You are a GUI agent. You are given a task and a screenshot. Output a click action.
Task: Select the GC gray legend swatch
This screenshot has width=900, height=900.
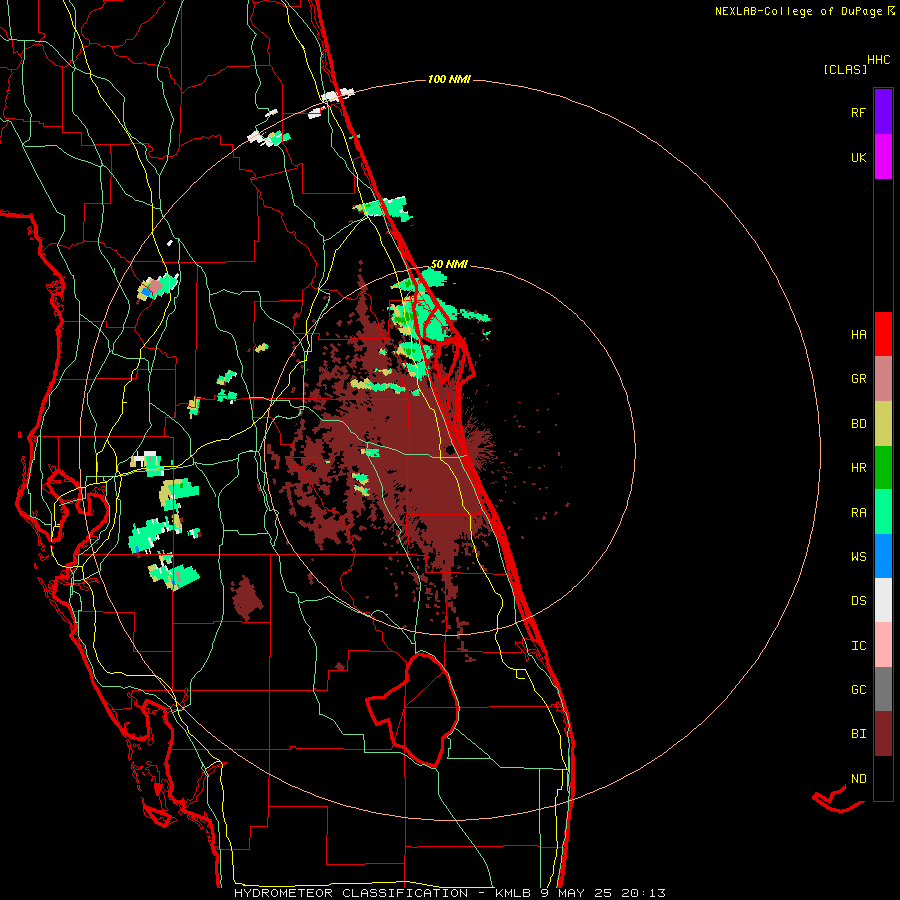(883, 689)
